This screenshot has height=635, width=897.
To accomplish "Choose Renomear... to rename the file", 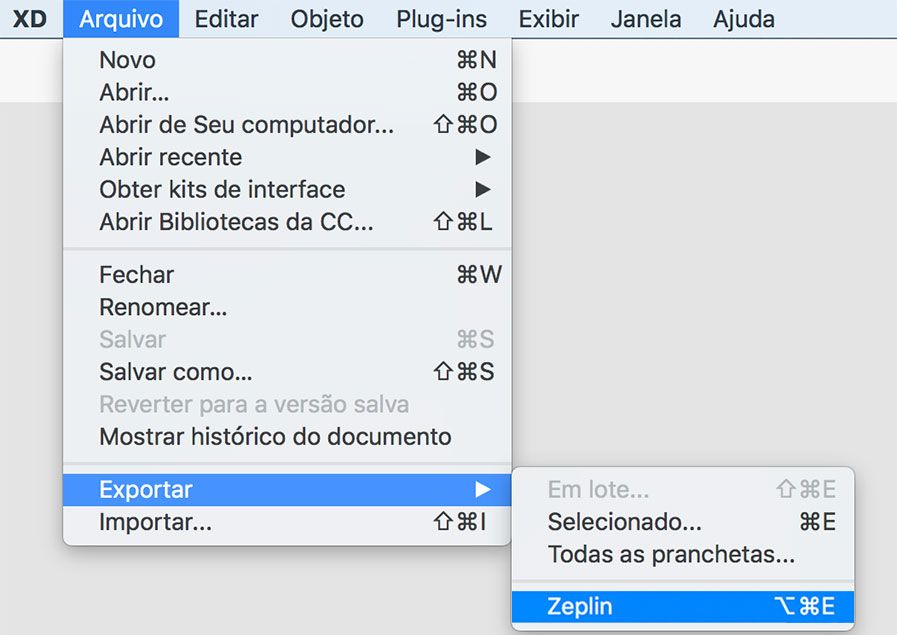I will [x=162, y=307].
